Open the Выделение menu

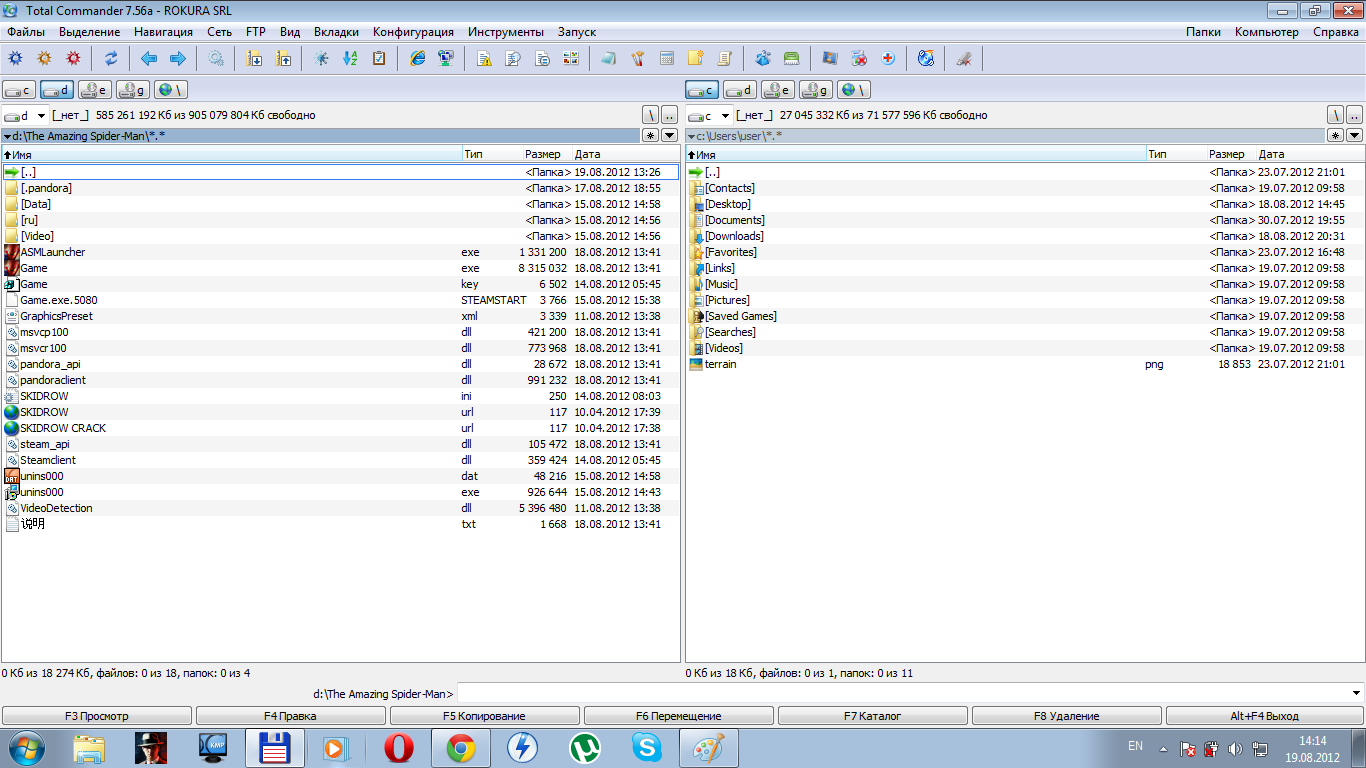(x=90, y=32)
